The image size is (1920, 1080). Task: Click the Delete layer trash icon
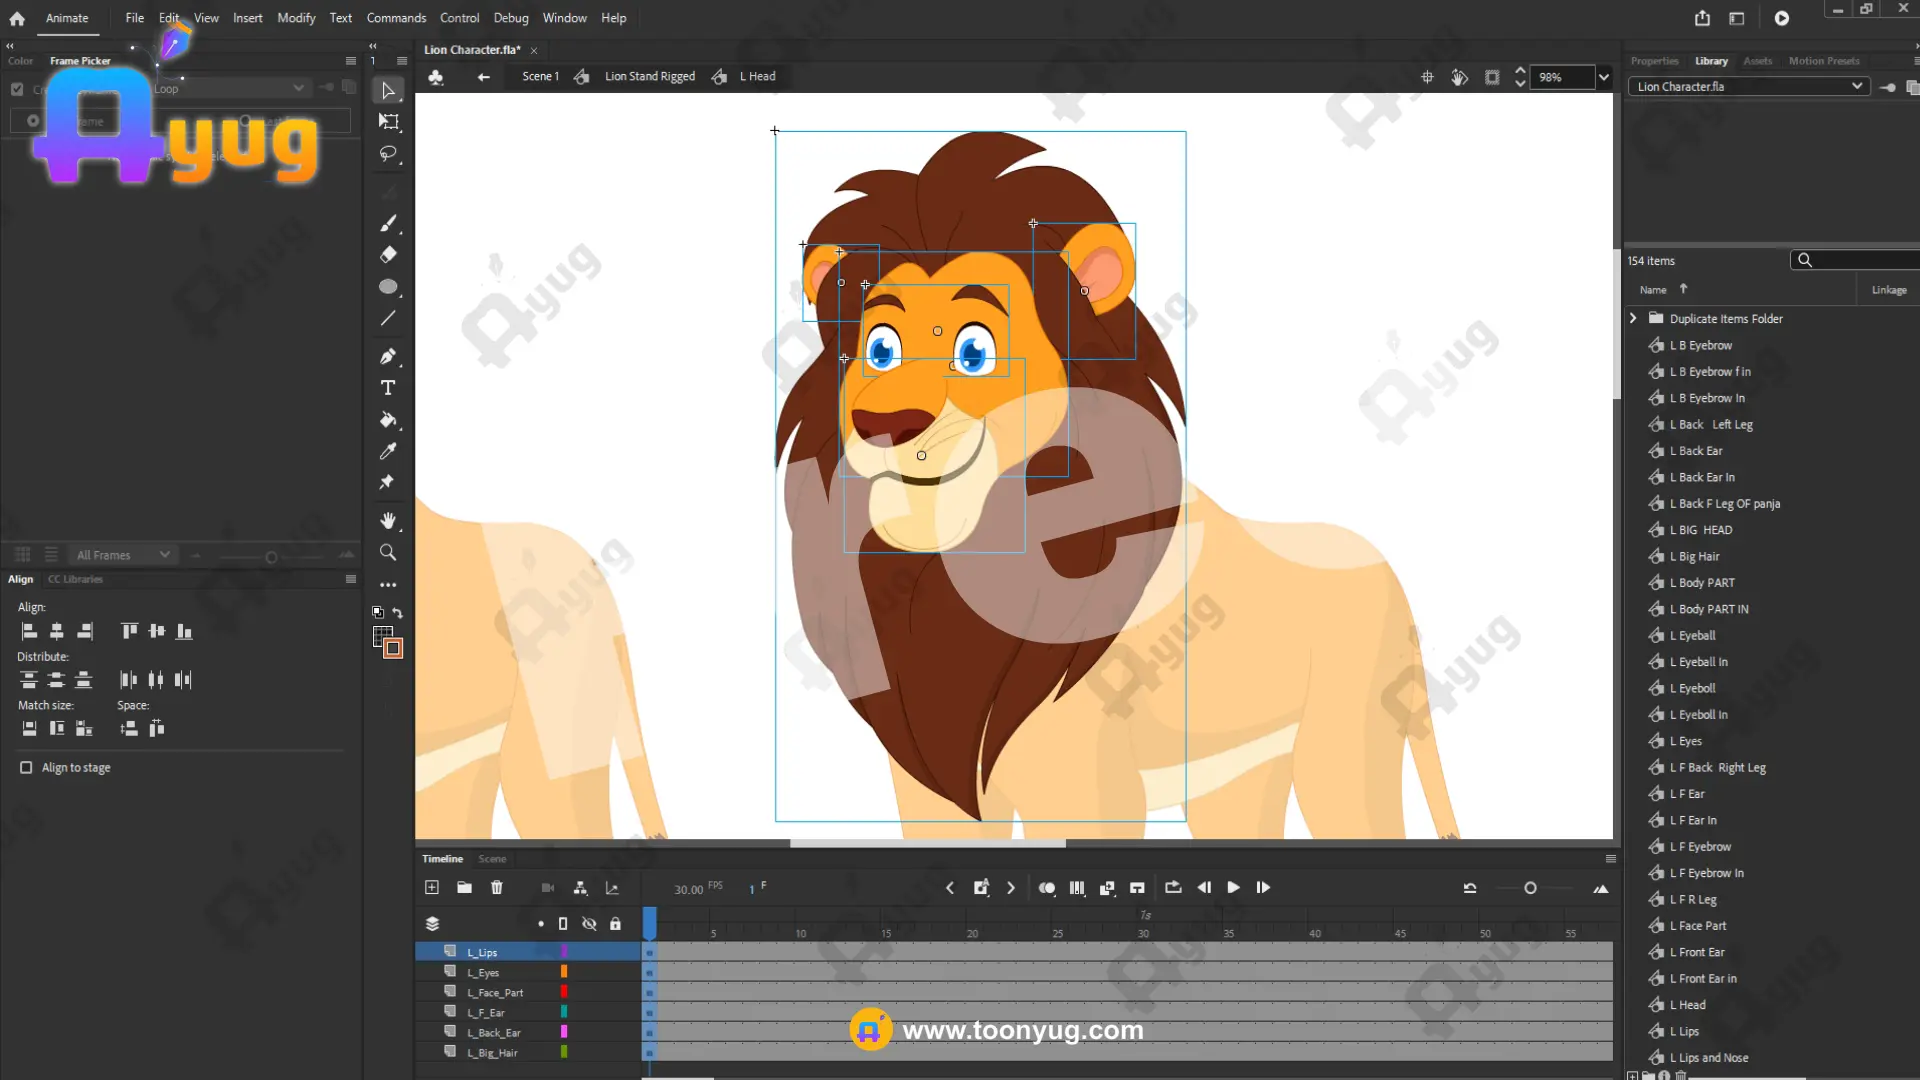(497, 887)
